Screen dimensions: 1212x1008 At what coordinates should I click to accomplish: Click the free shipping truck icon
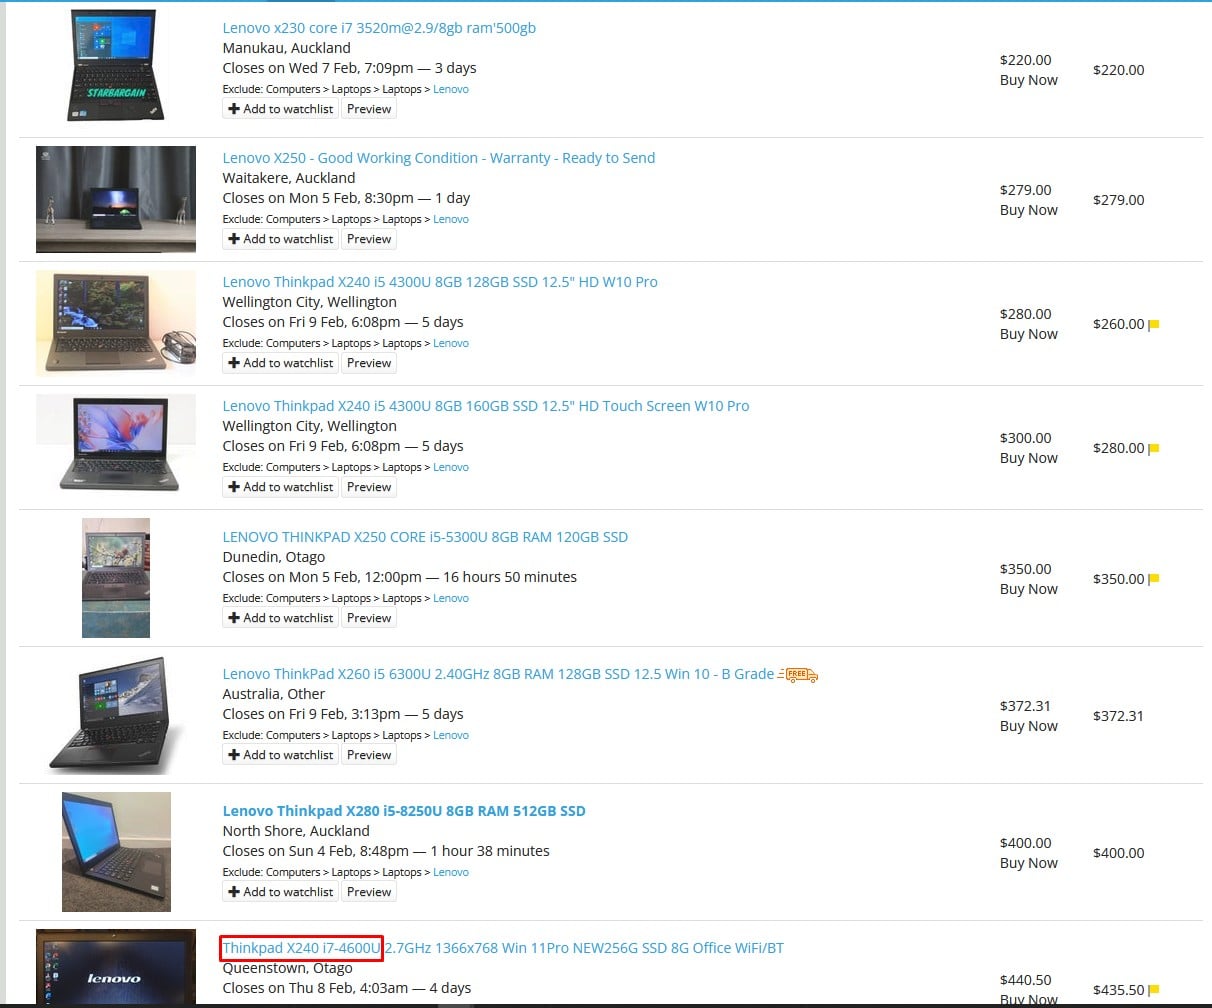[x=798, y=675]
